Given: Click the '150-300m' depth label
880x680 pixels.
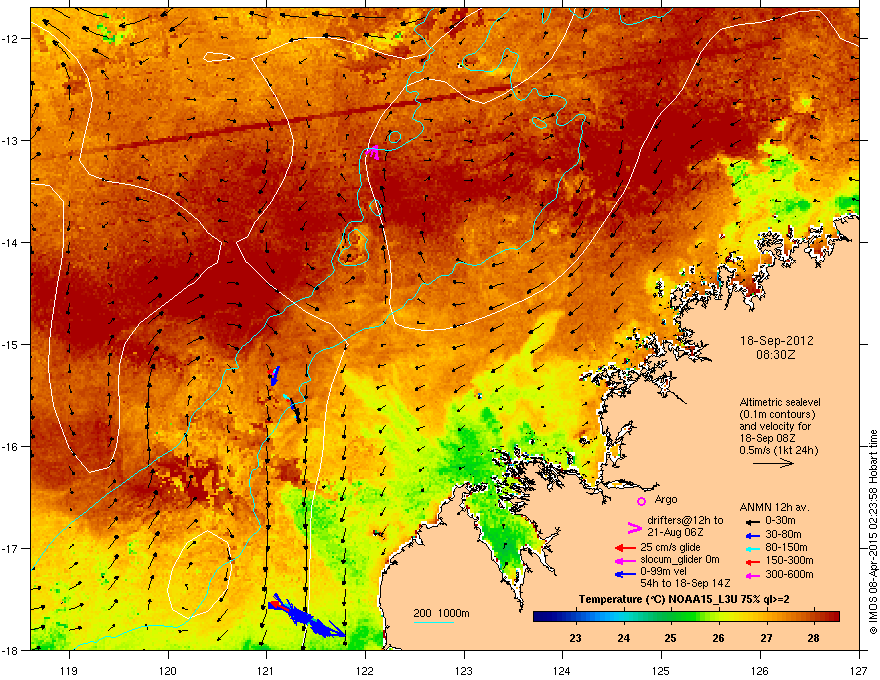Looking at the screenshot, I should (789, 560).
